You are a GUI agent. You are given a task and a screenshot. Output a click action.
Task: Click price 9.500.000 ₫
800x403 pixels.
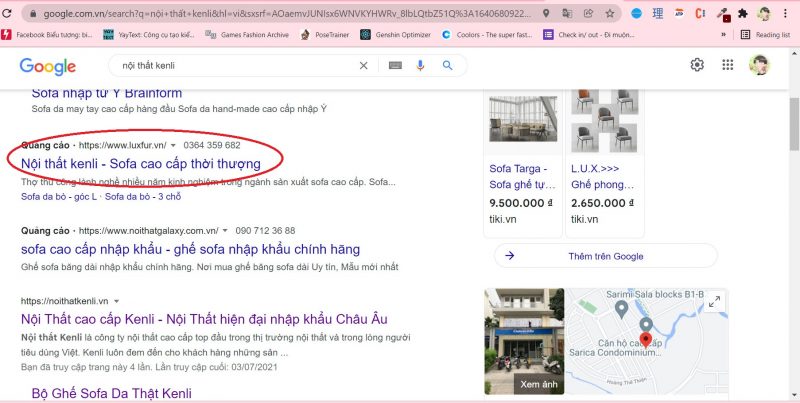(x=521, y=203)
